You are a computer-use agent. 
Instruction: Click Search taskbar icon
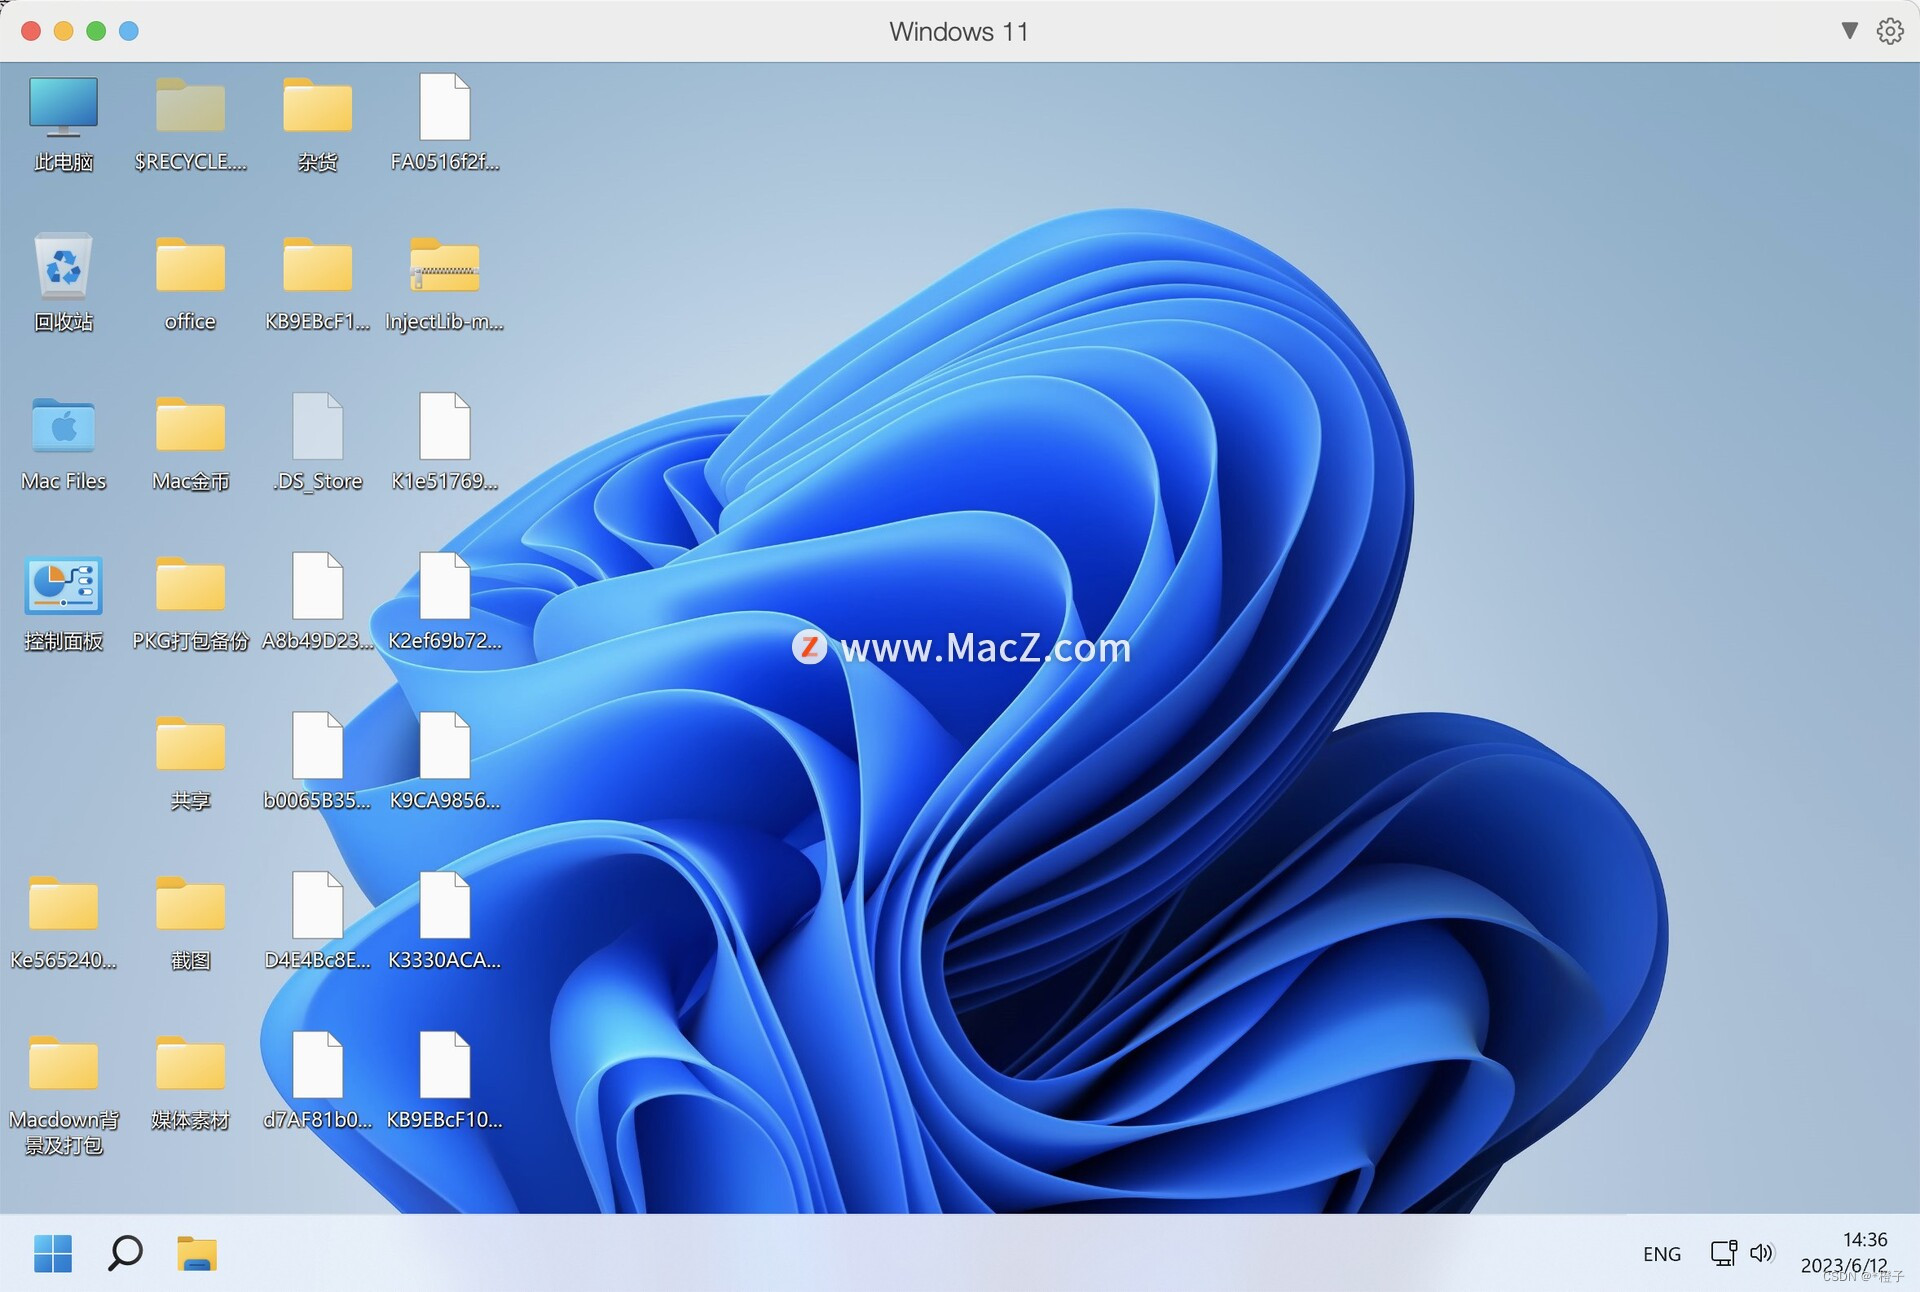click(x=123, y=1250)
